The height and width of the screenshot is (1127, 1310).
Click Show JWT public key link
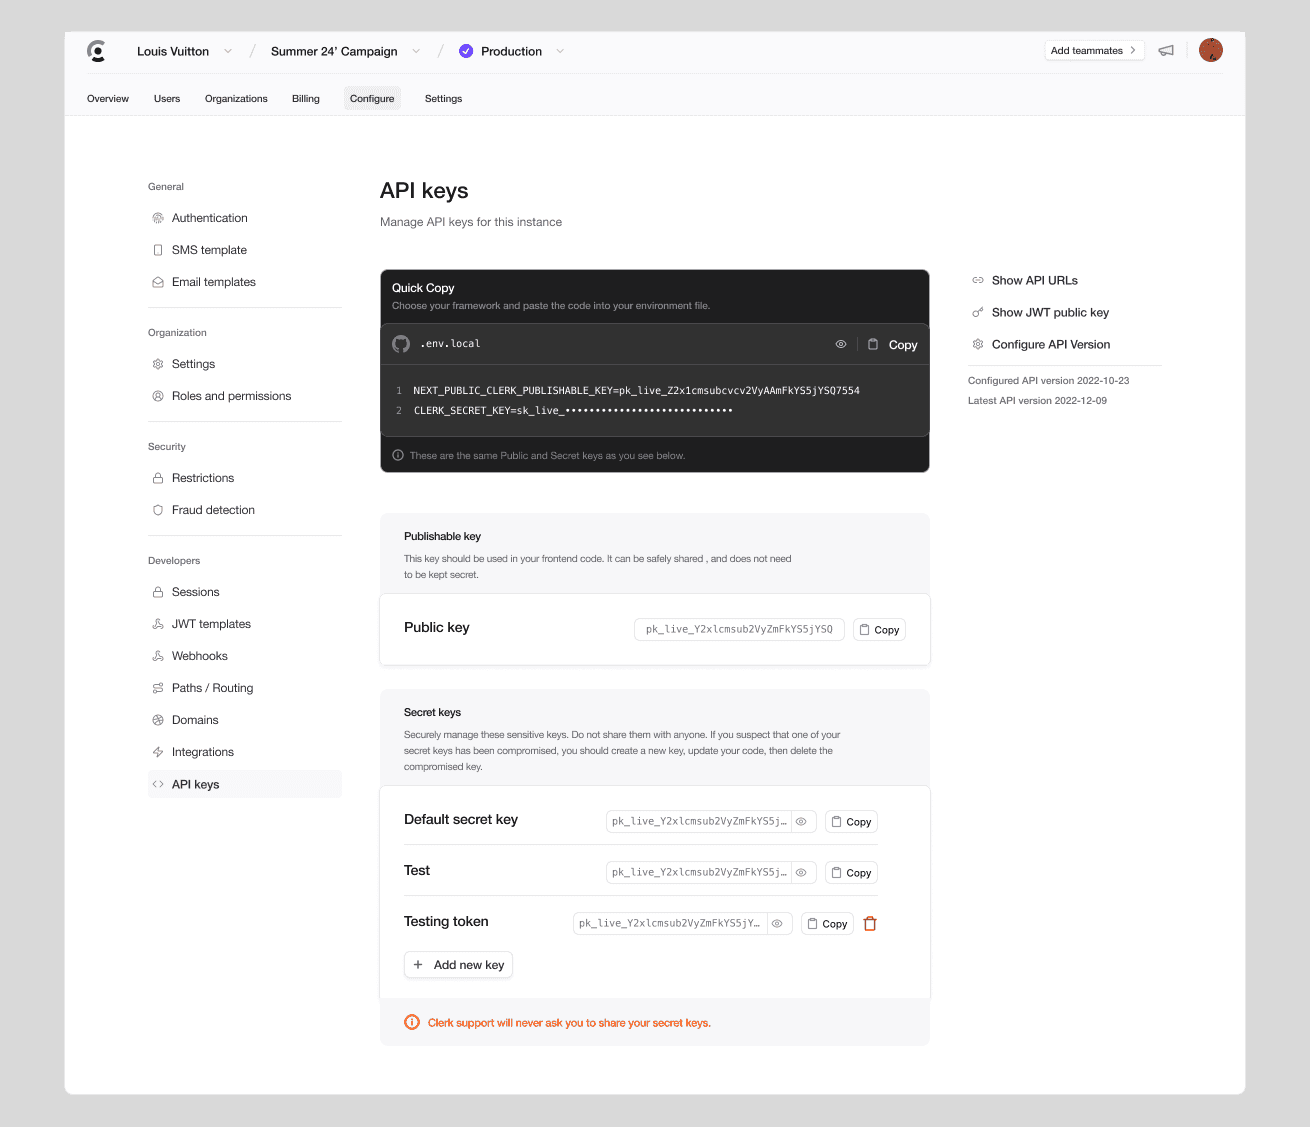pos(1050,312)
